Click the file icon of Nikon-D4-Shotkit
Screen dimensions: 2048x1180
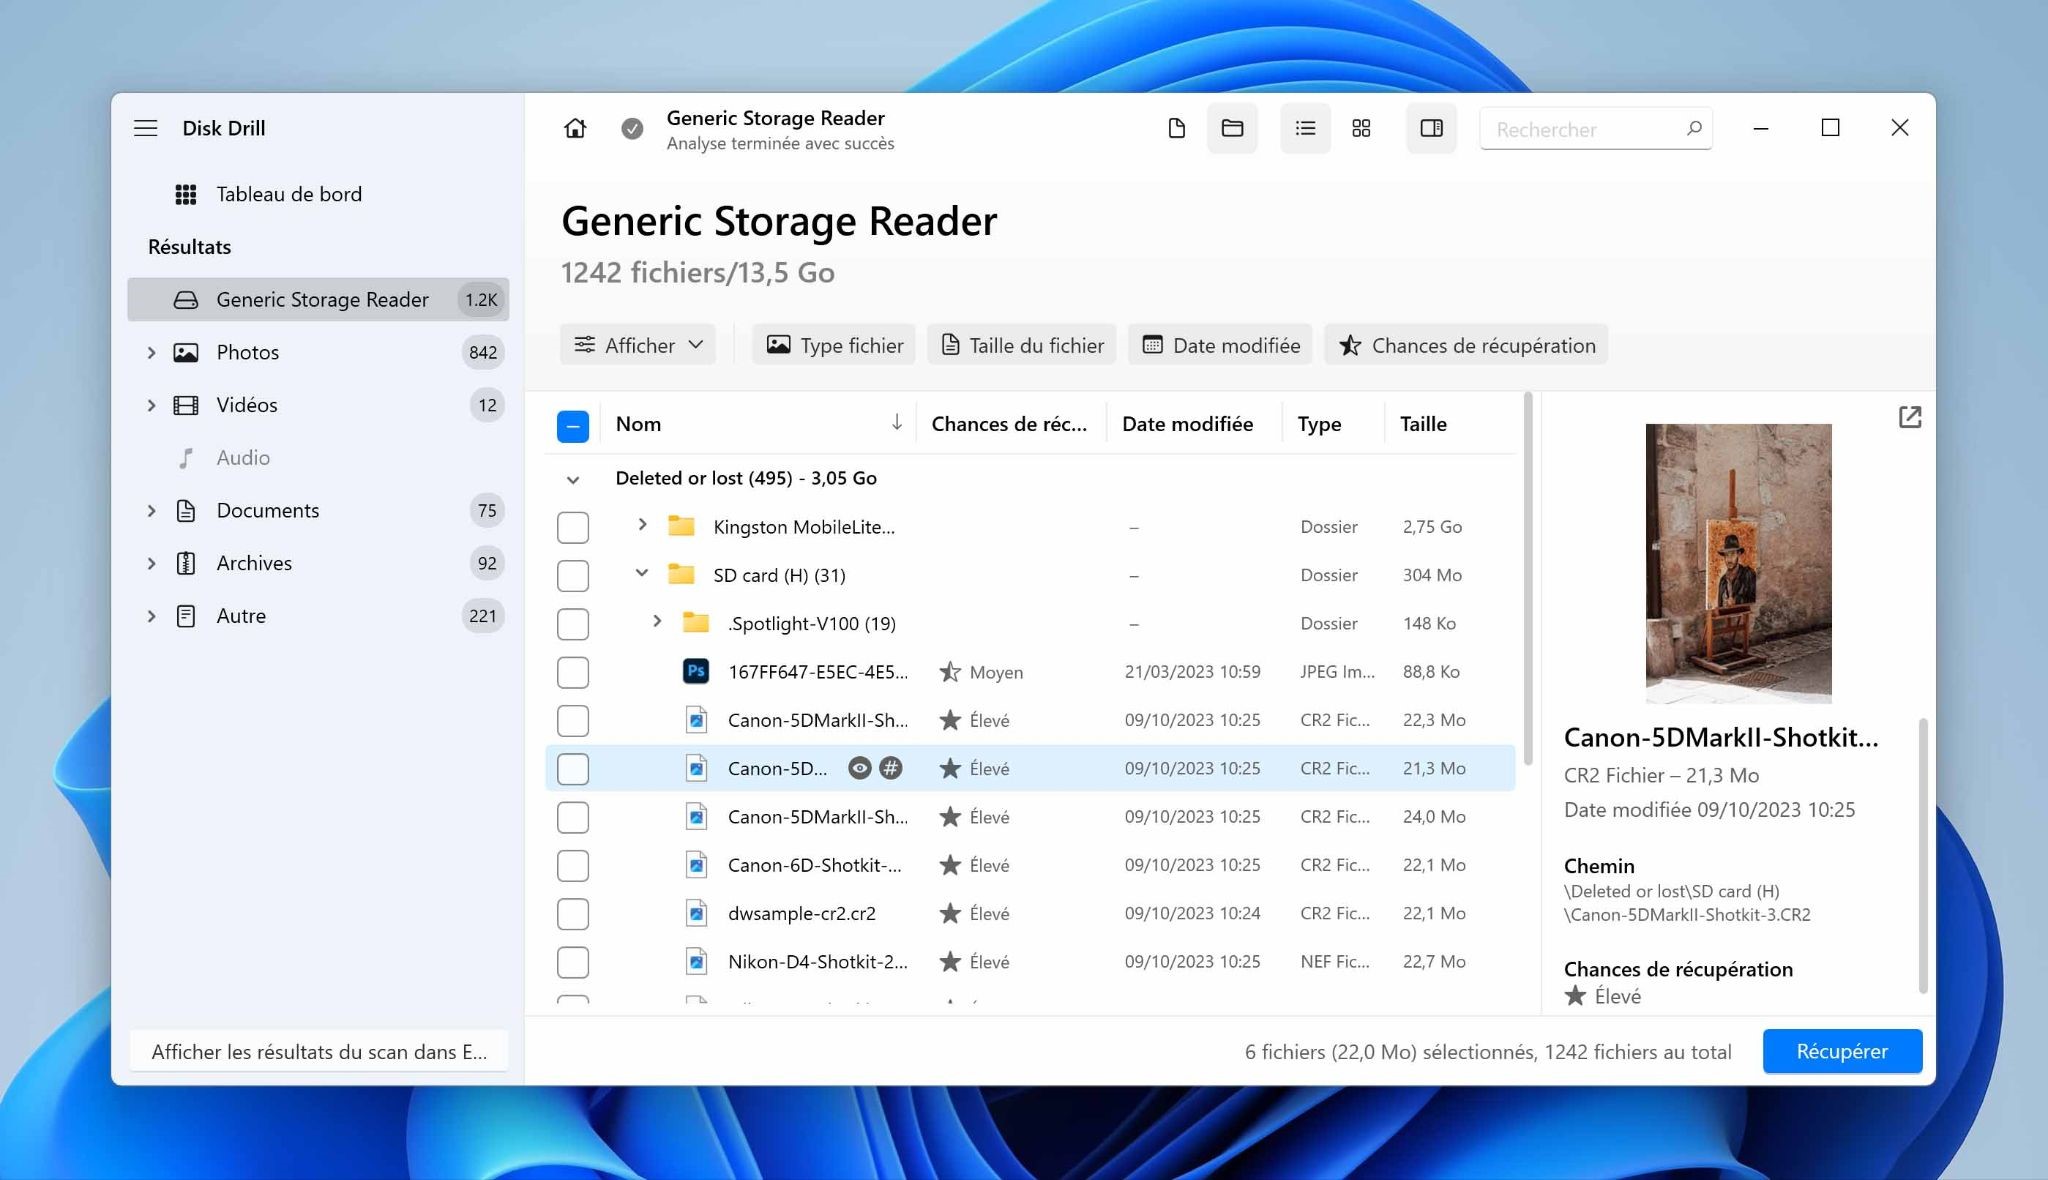click(696, 961)
